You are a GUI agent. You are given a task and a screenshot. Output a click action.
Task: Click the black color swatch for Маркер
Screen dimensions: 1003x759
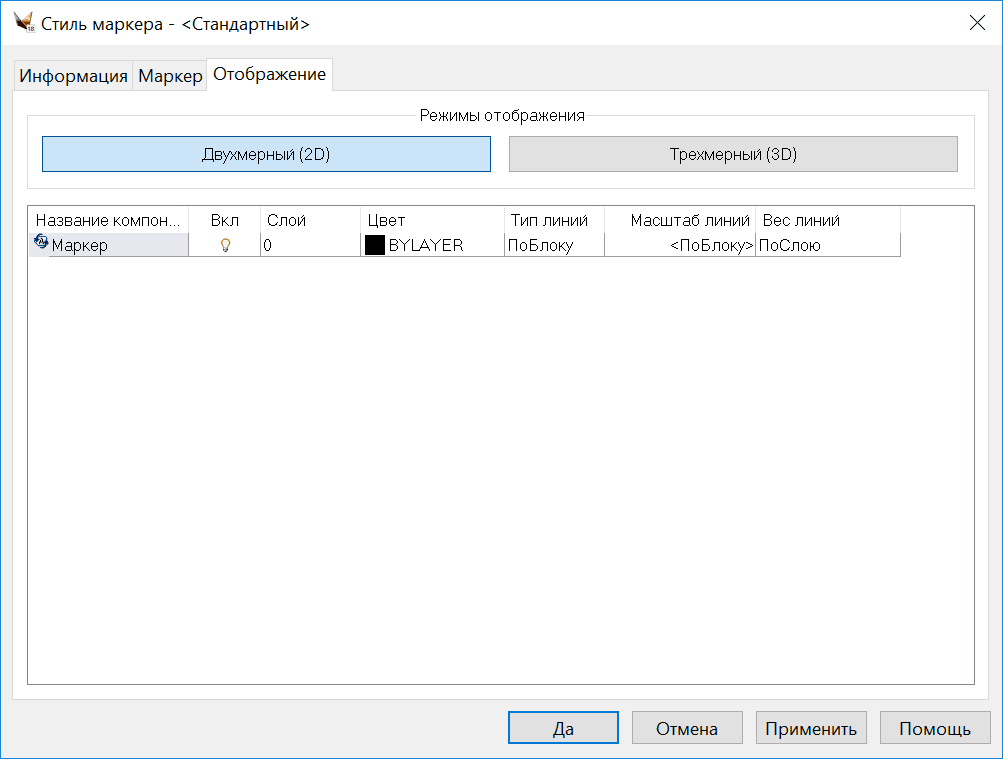(375, 245)
